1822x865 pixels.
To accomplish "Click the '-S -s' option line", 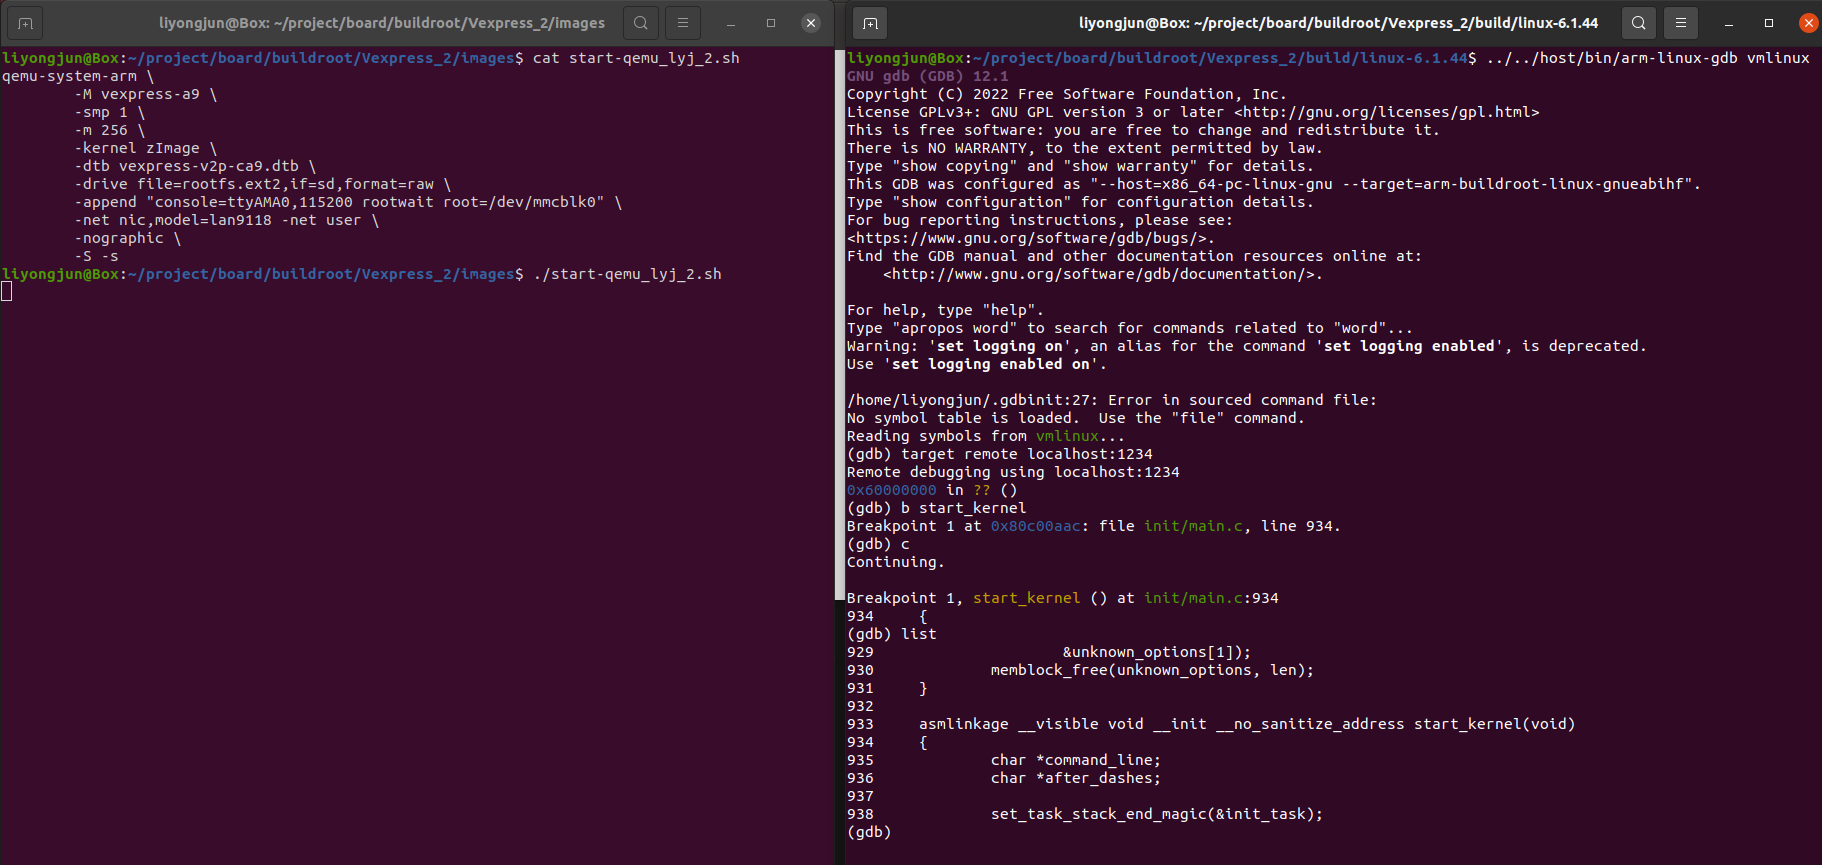I will (96, 256).
